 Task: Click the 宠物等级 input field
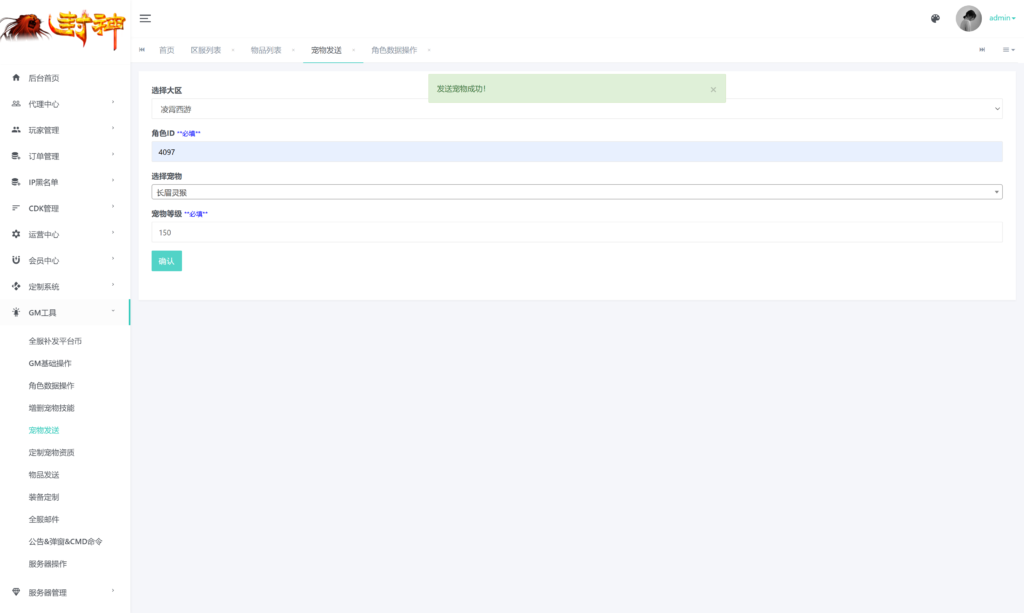pyautogui.click(x=576, y=232)
